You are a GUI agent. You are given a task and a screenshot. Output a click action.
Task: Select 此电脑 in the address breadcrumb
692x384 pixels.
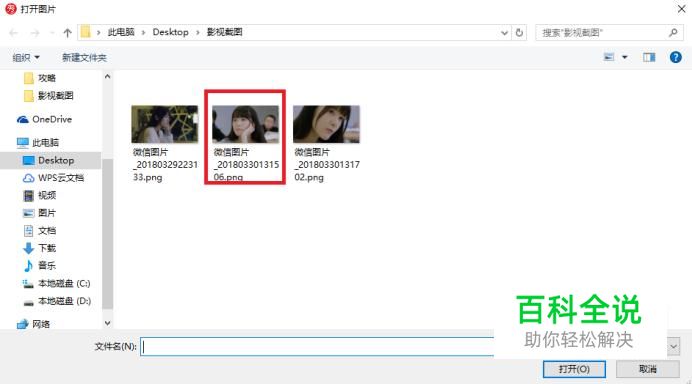[x=121, y=32]
